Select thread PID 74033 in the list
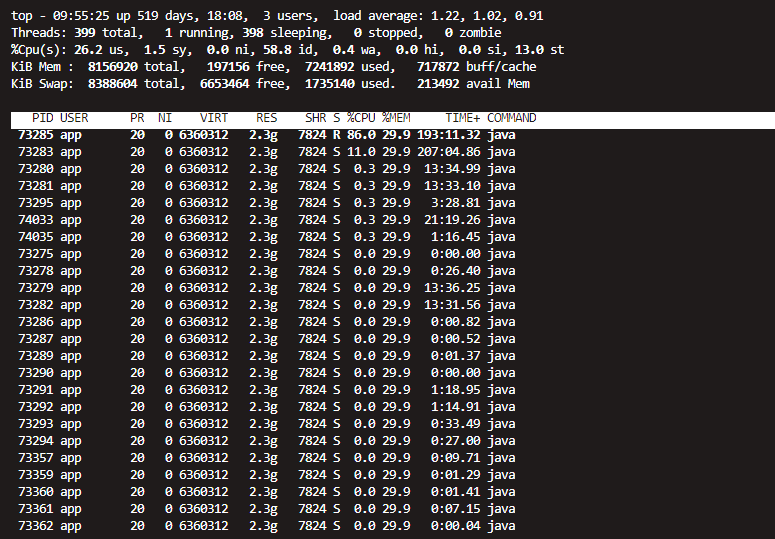 click(35, 220)
